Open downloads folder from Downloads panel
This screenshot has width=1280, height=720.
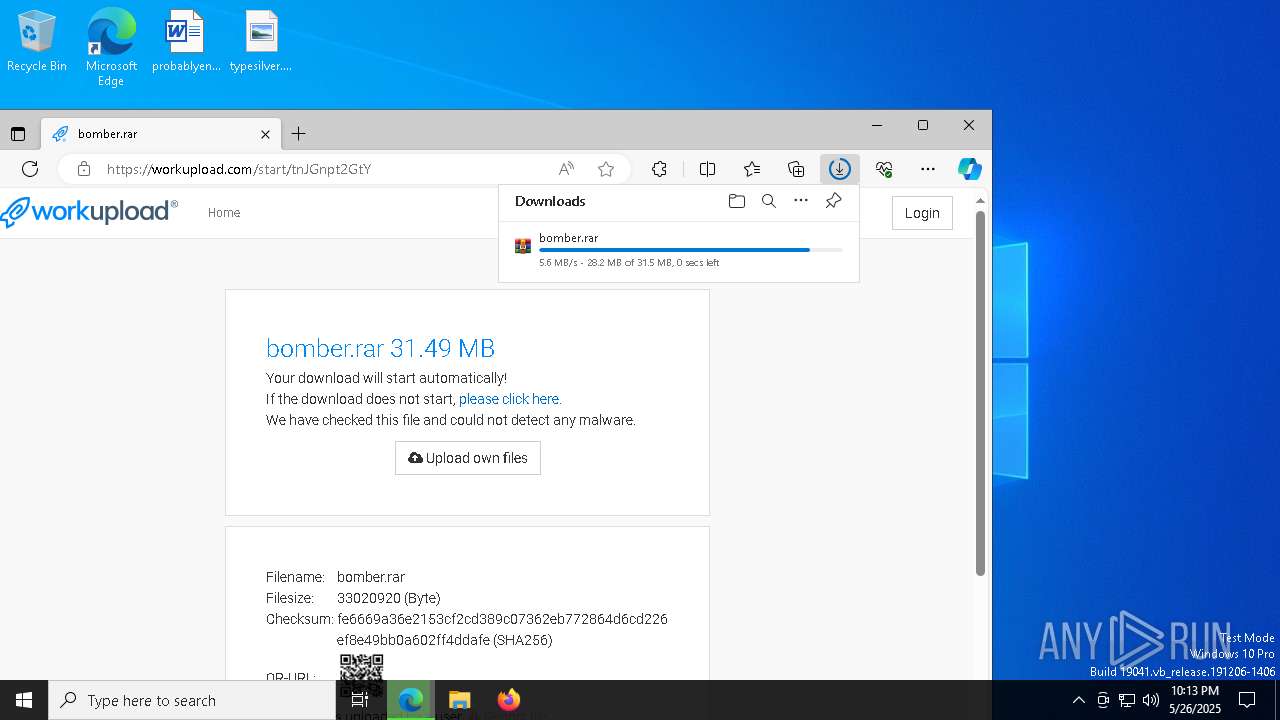tap(737, 201)
